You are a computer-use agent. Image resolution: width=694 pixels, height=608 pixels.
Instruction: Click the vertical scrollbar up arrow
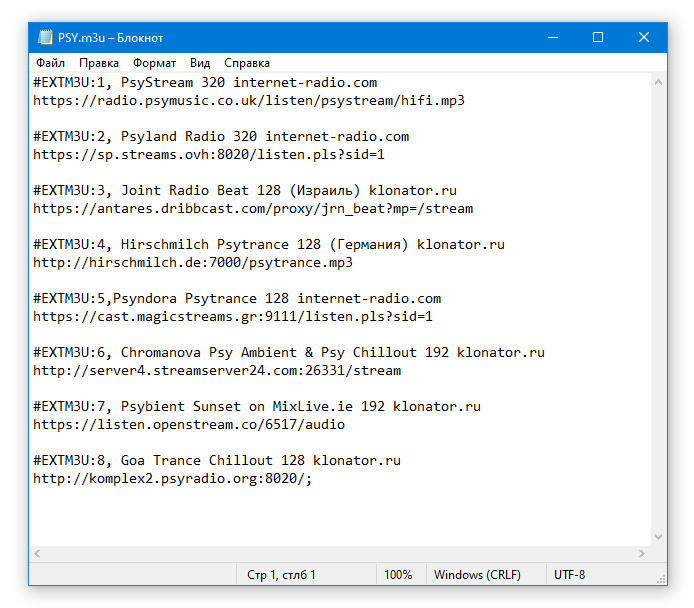point(658,82)
